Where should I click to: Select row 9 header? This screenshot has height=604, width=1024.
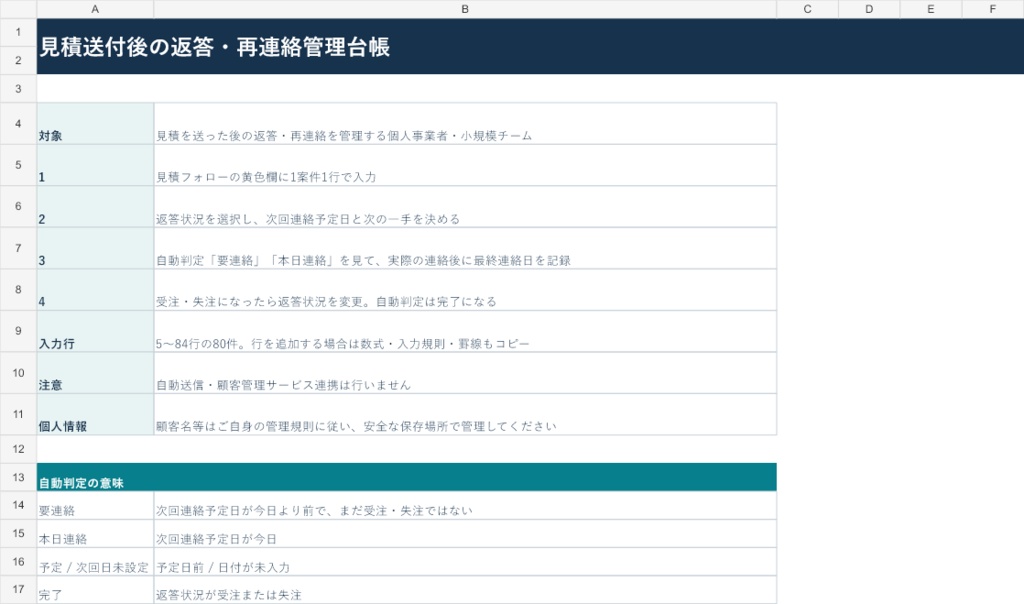(18, 331)
